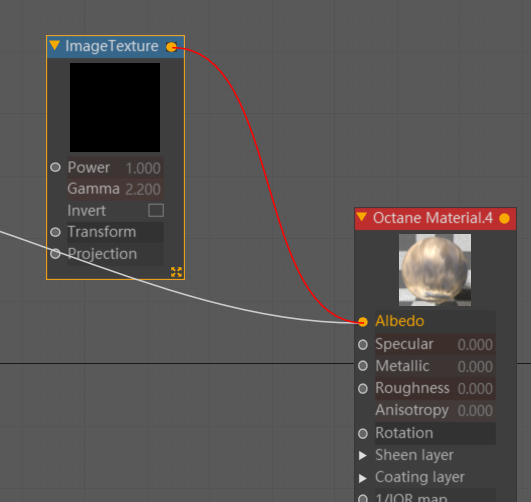Click the 1/IOR map input pin

point(363,498)
